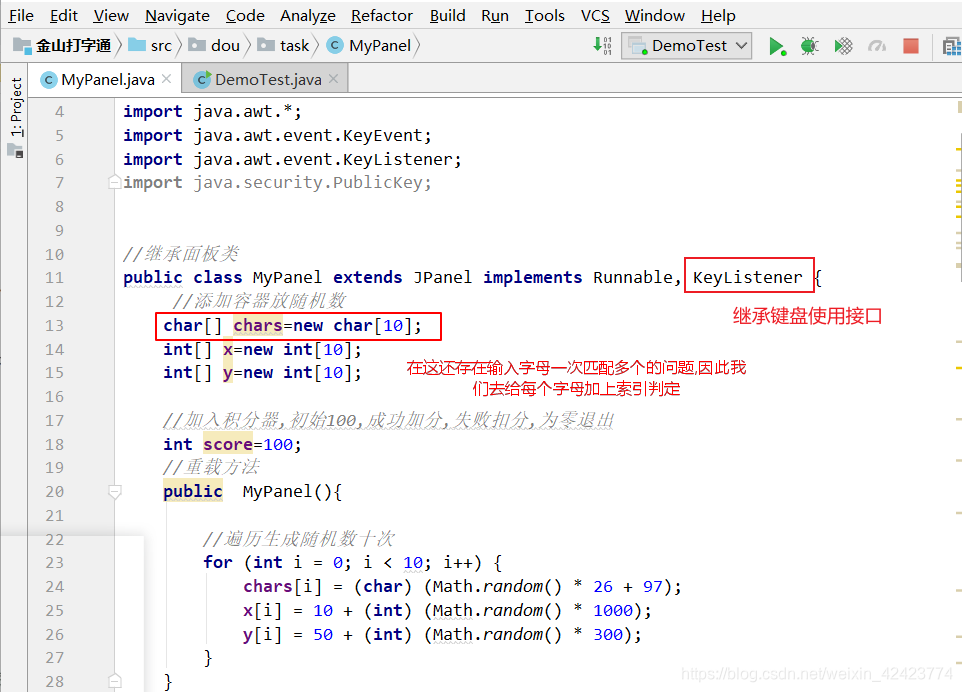The image size is (962, 692).
Task: Click the comment //继承面板类
Action: [x=180, y=253]
